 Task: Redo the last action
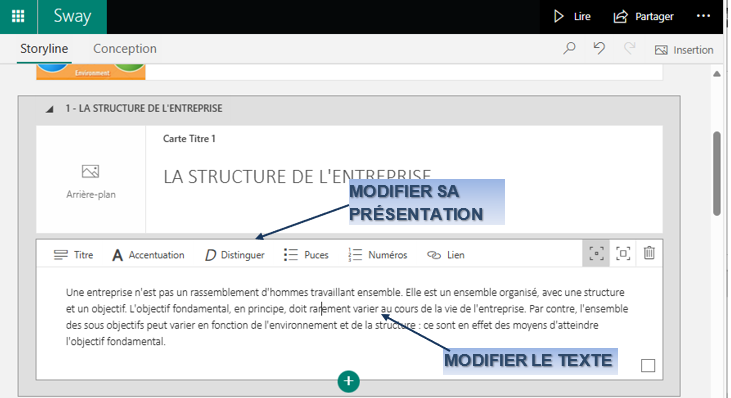tap(629, 48)
